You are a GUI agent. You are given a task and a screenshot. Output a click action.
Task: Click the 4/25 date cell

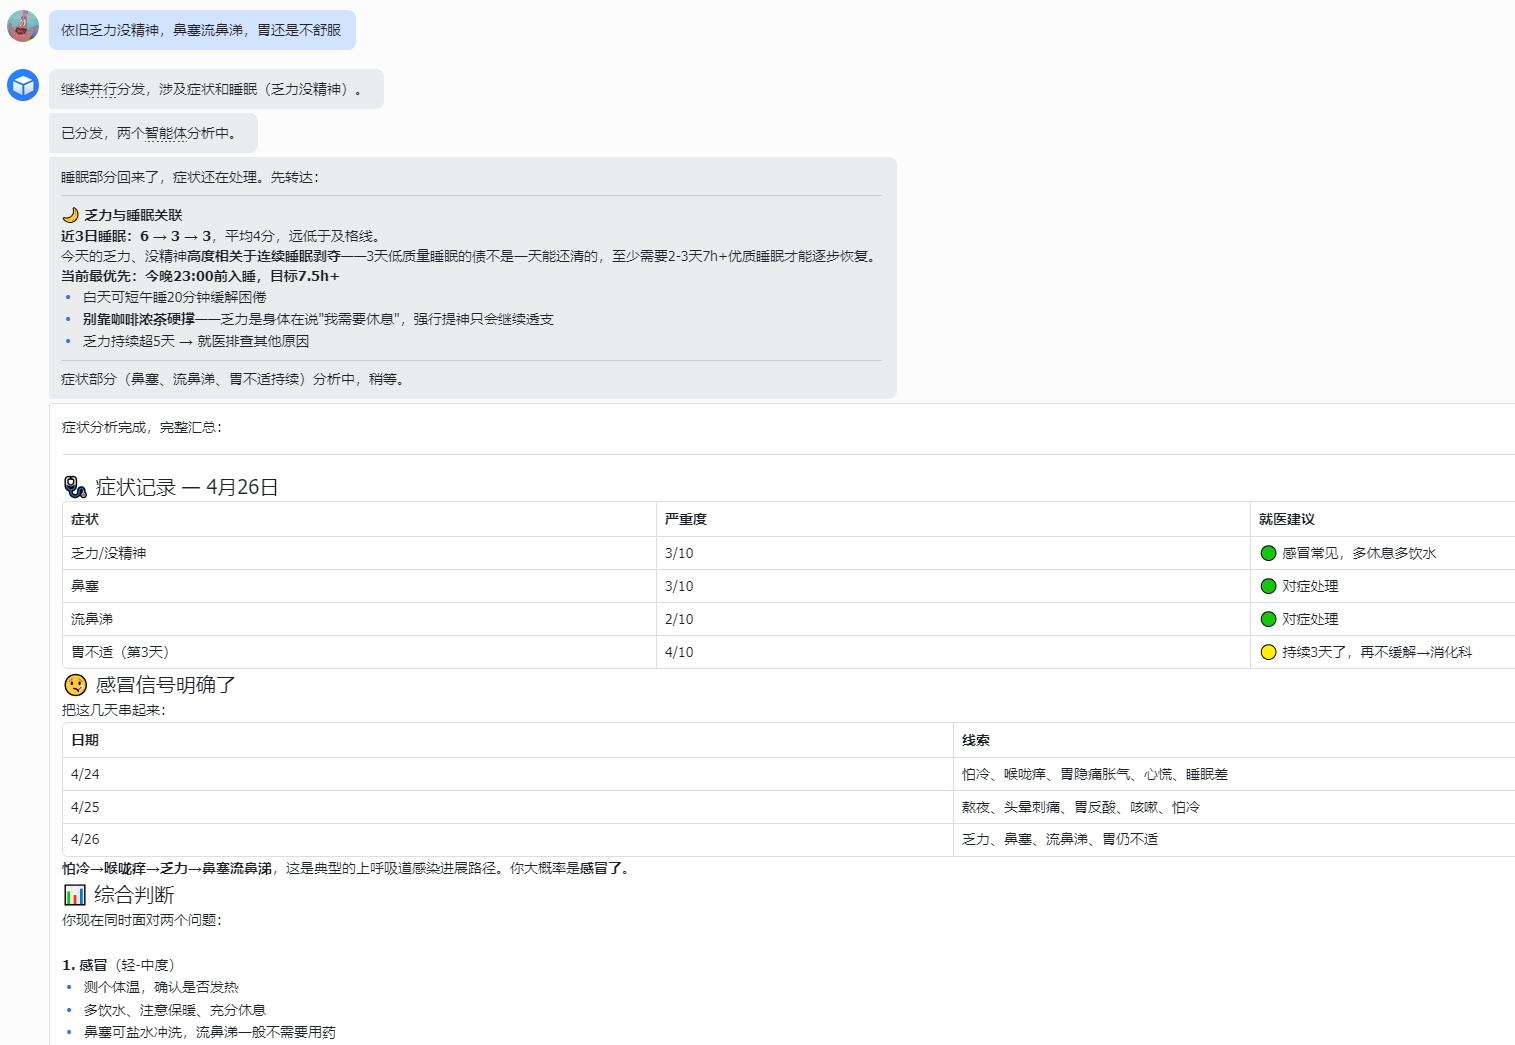click(508, 807)
